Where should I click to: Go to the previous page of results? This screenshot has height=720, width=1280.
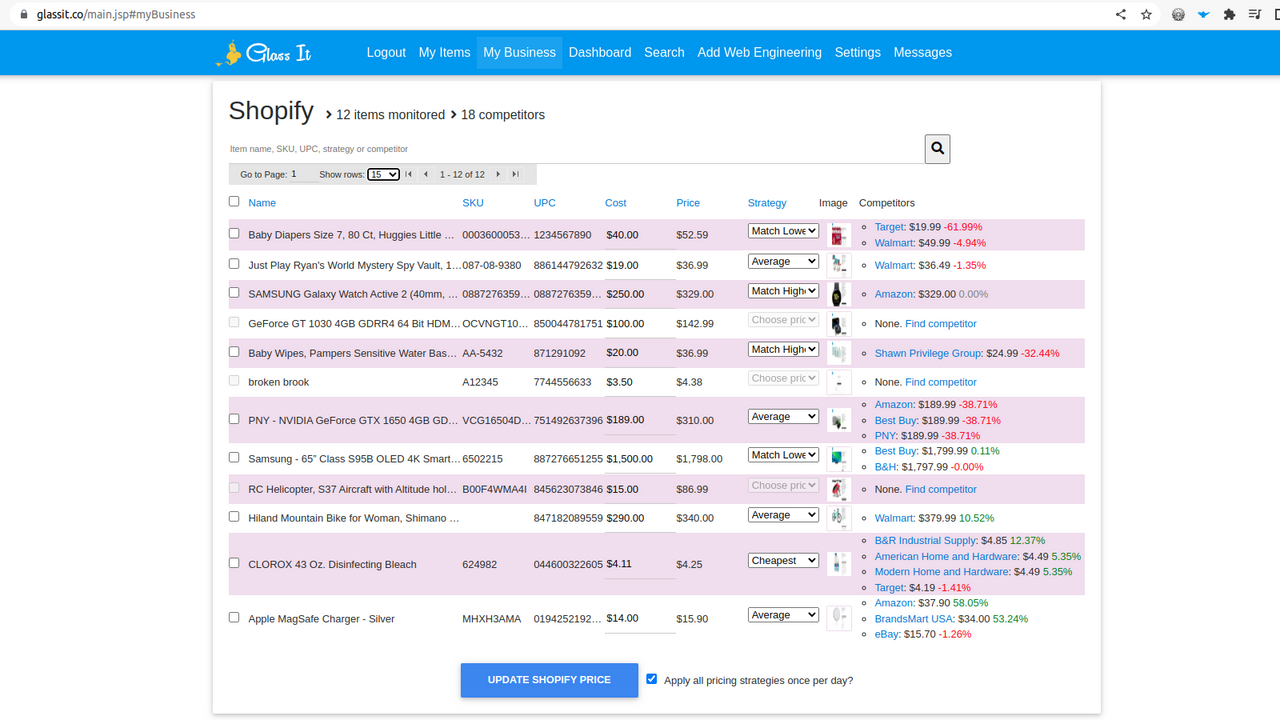coord(426,174)
